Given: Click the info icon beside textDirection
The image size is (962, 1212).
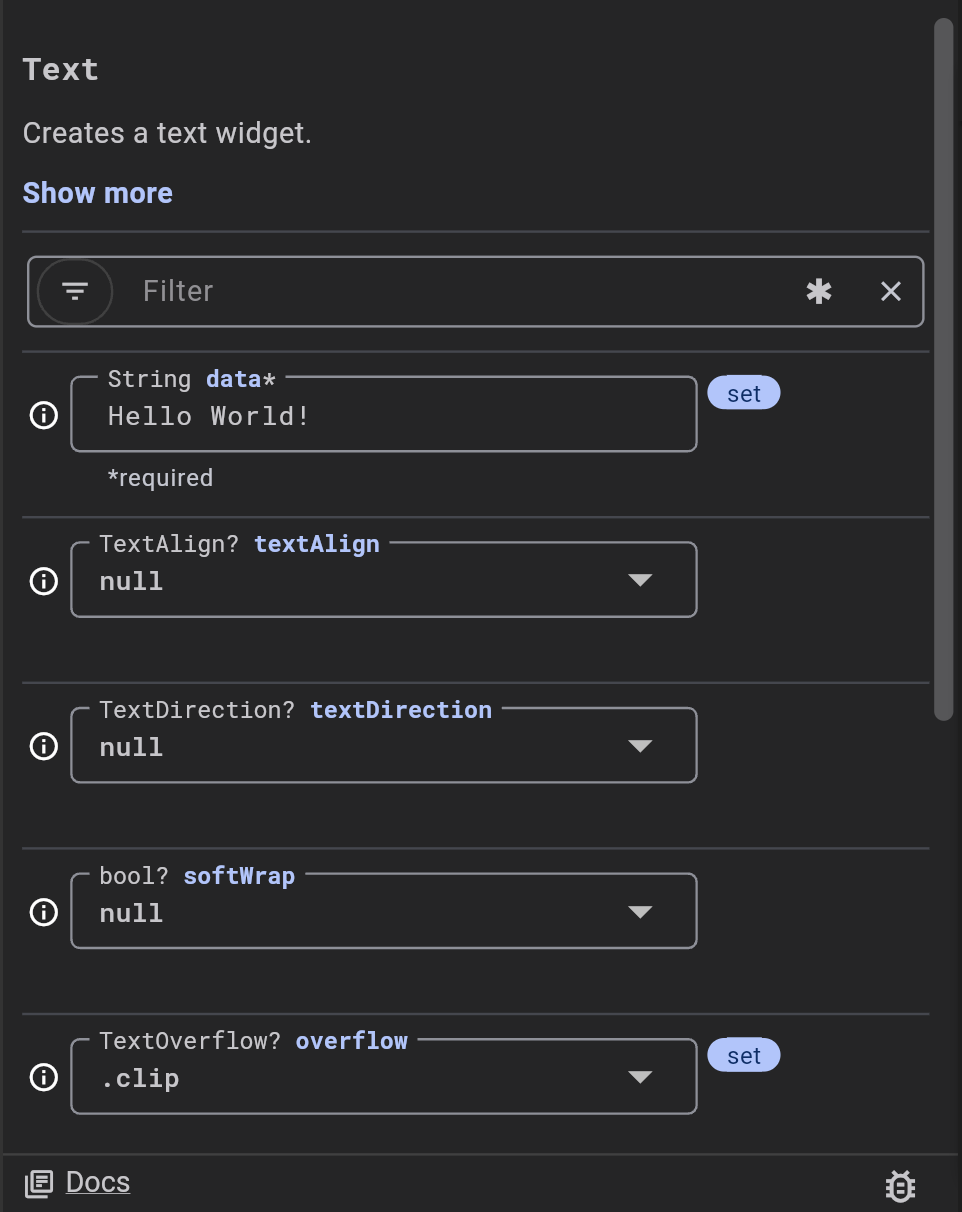Looking at the screenshot, I should pyautogui.click(x=43, y=746).
